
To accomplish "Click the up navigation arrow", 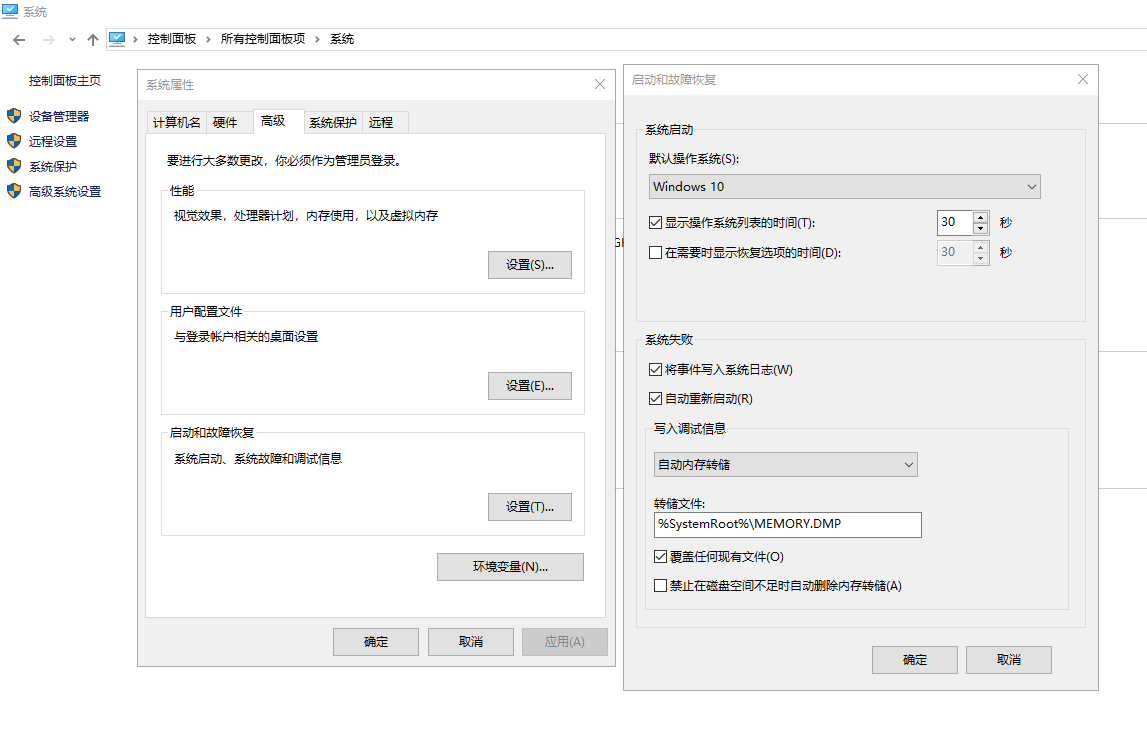I will coord(92,38).
